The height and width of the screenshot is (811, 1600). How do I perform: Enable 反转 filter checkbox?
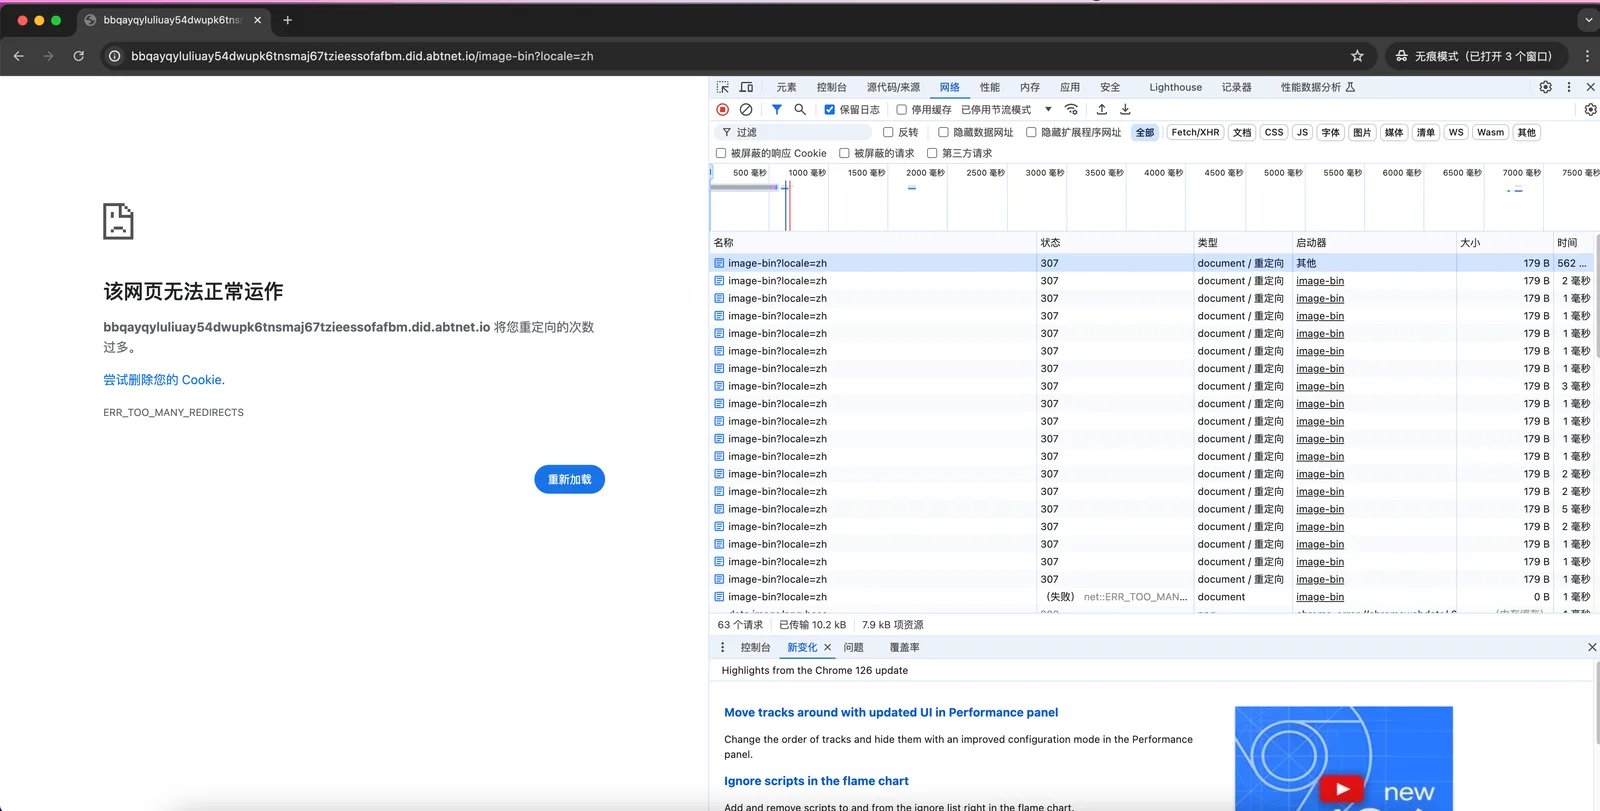coord(888,132)
